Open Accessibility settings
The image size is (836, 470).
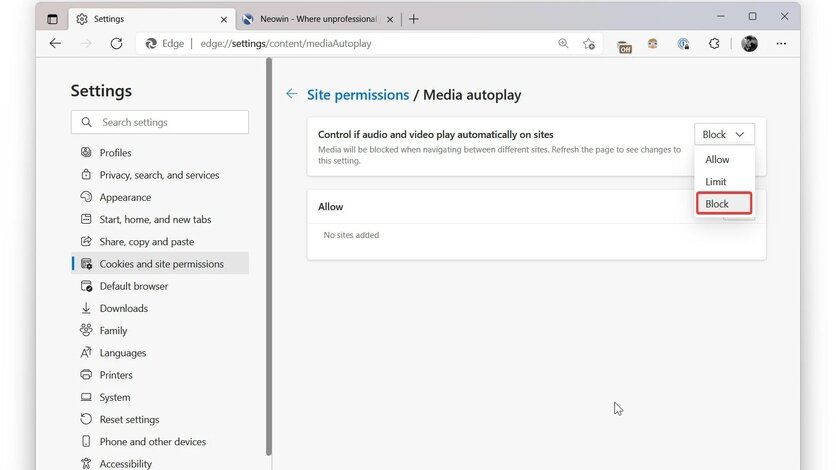coord(160,463)
